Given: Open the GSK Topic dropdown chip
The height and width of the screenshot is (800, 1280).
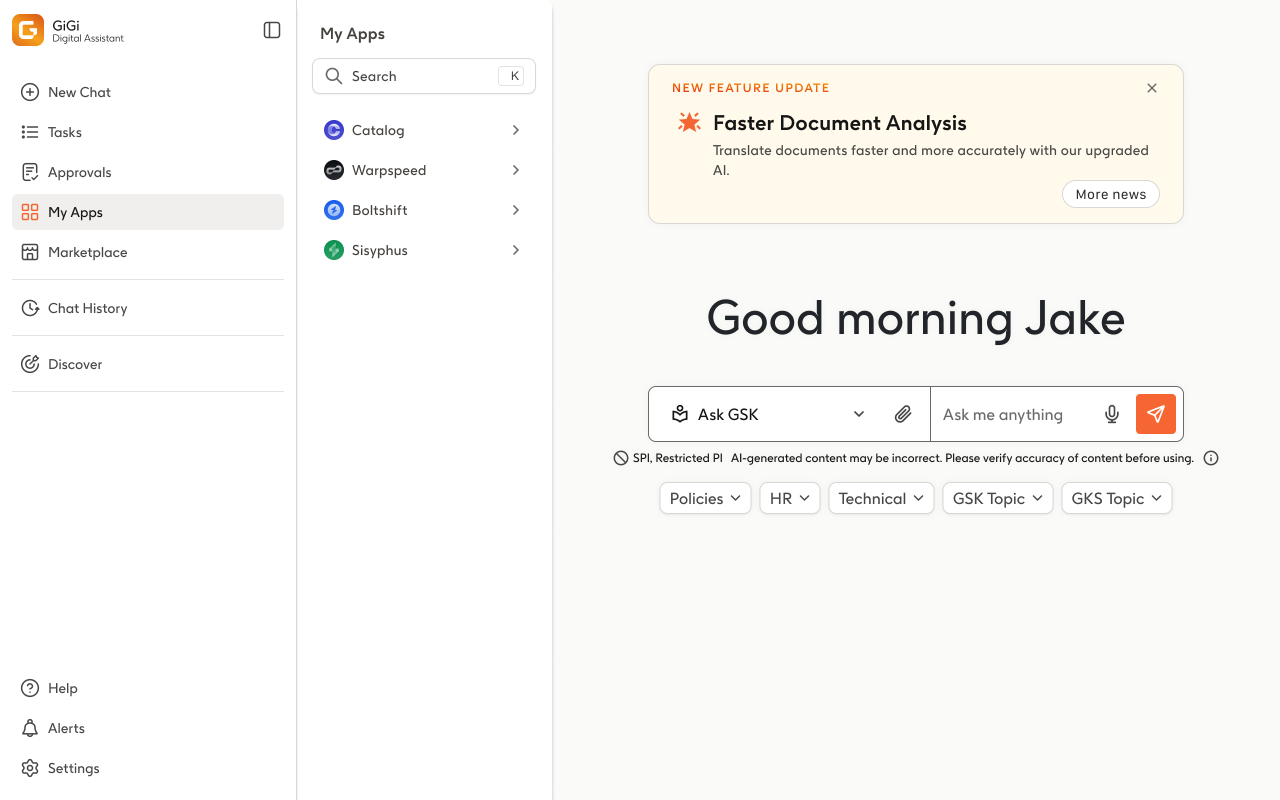Looking at the screenshot, I should point(998,498).
